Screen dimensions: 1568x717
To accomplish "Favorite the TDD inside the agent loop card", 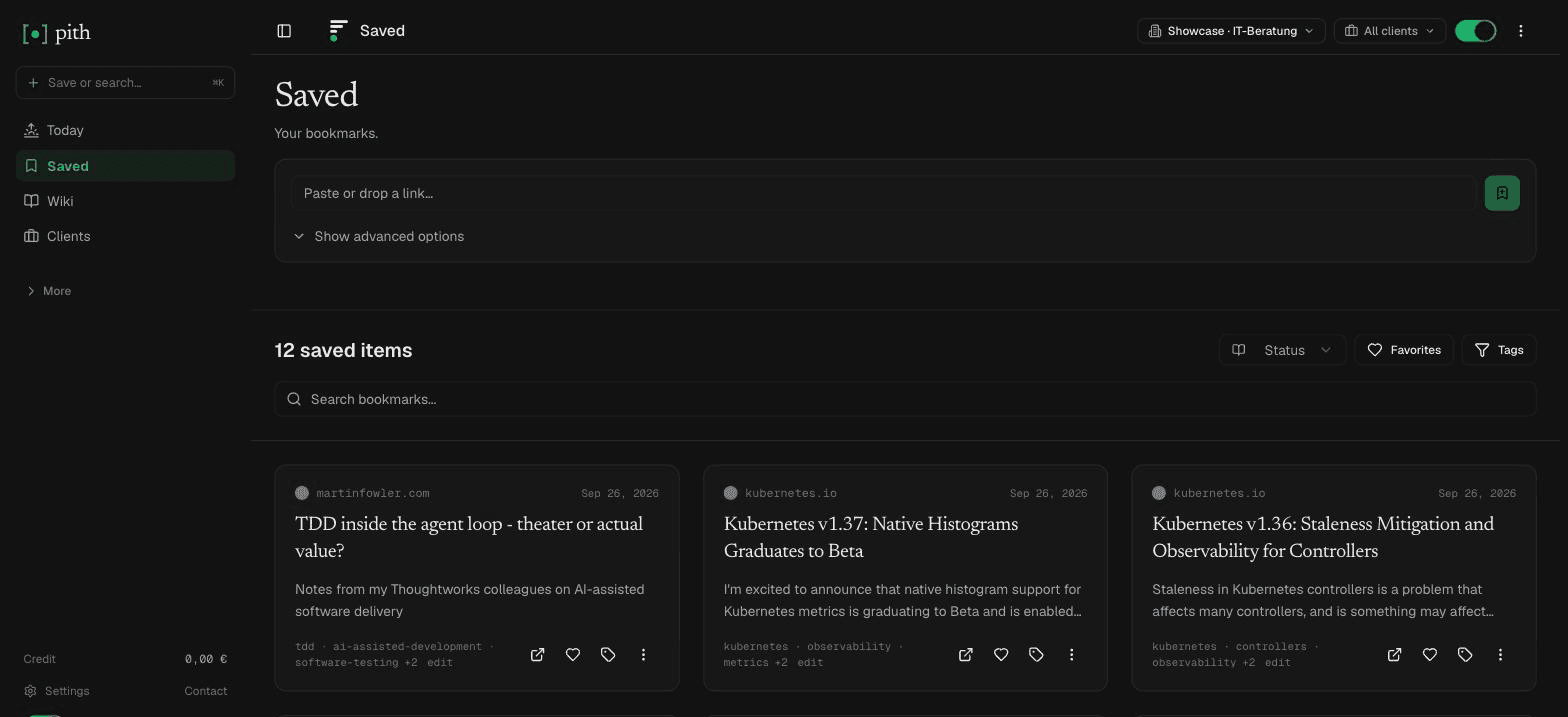I will pos(573,655).
